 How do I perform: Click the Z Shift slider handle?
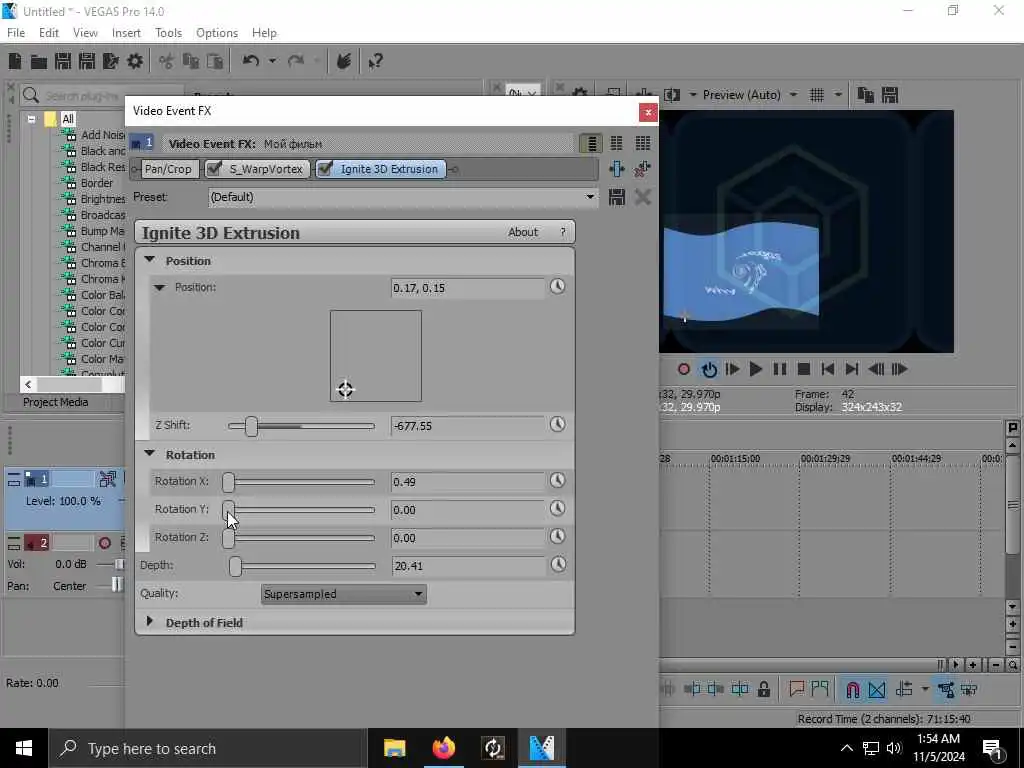(251, 426)
